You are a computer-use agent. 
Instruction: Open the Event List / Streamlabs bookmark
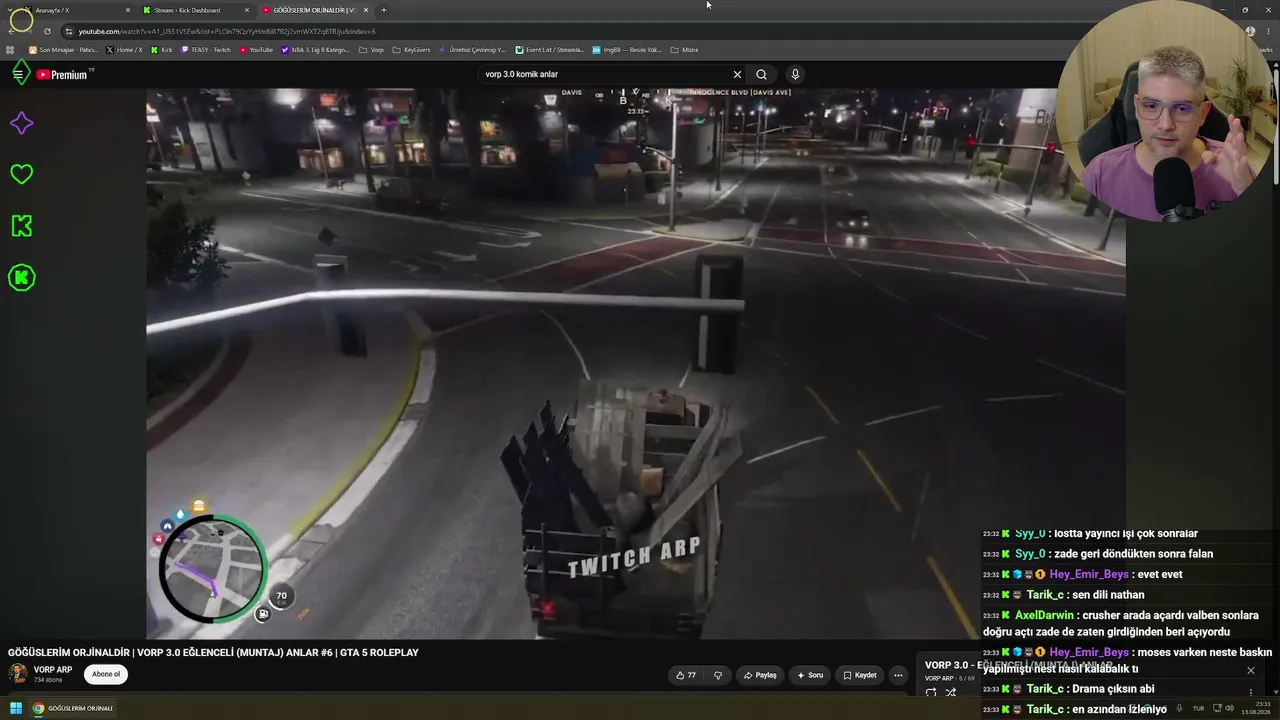(x=549, y=49)
